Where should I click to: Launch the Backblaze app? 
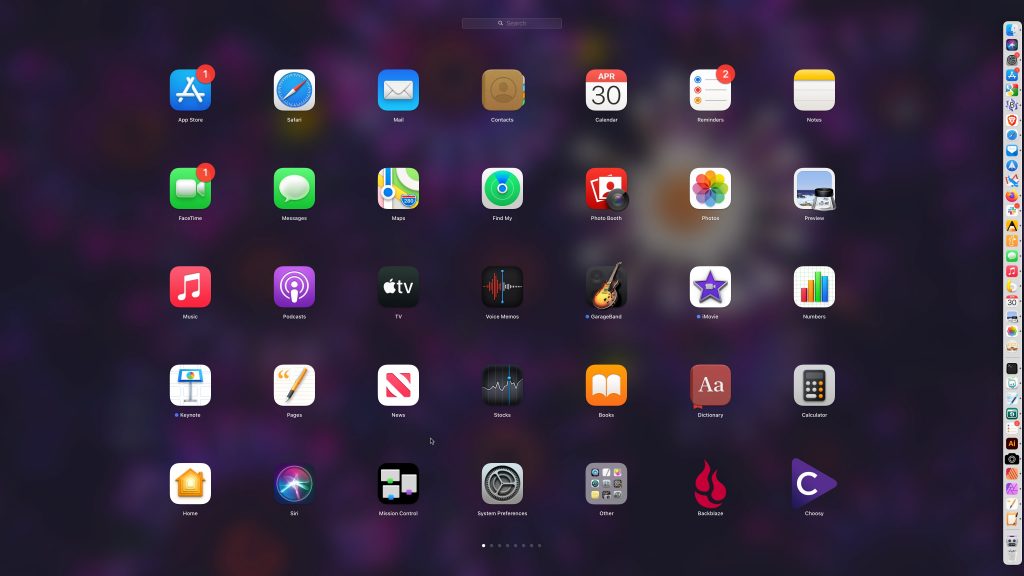pyautogui.click(x=710, y=484)
